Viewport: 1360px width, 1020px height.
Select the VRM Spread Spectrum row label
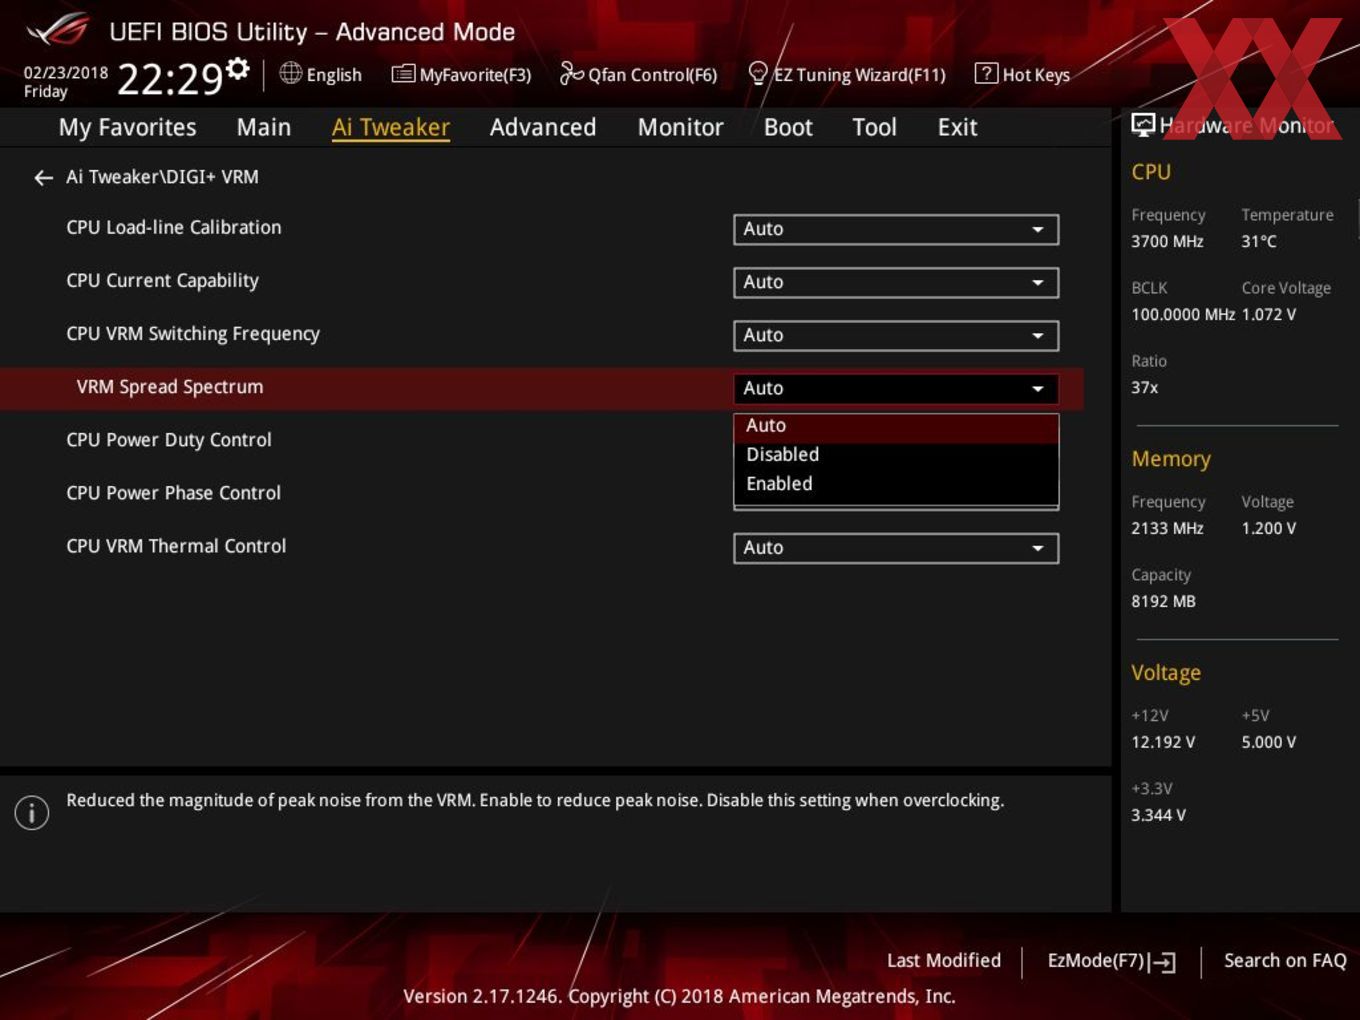(x=170, y=387)
